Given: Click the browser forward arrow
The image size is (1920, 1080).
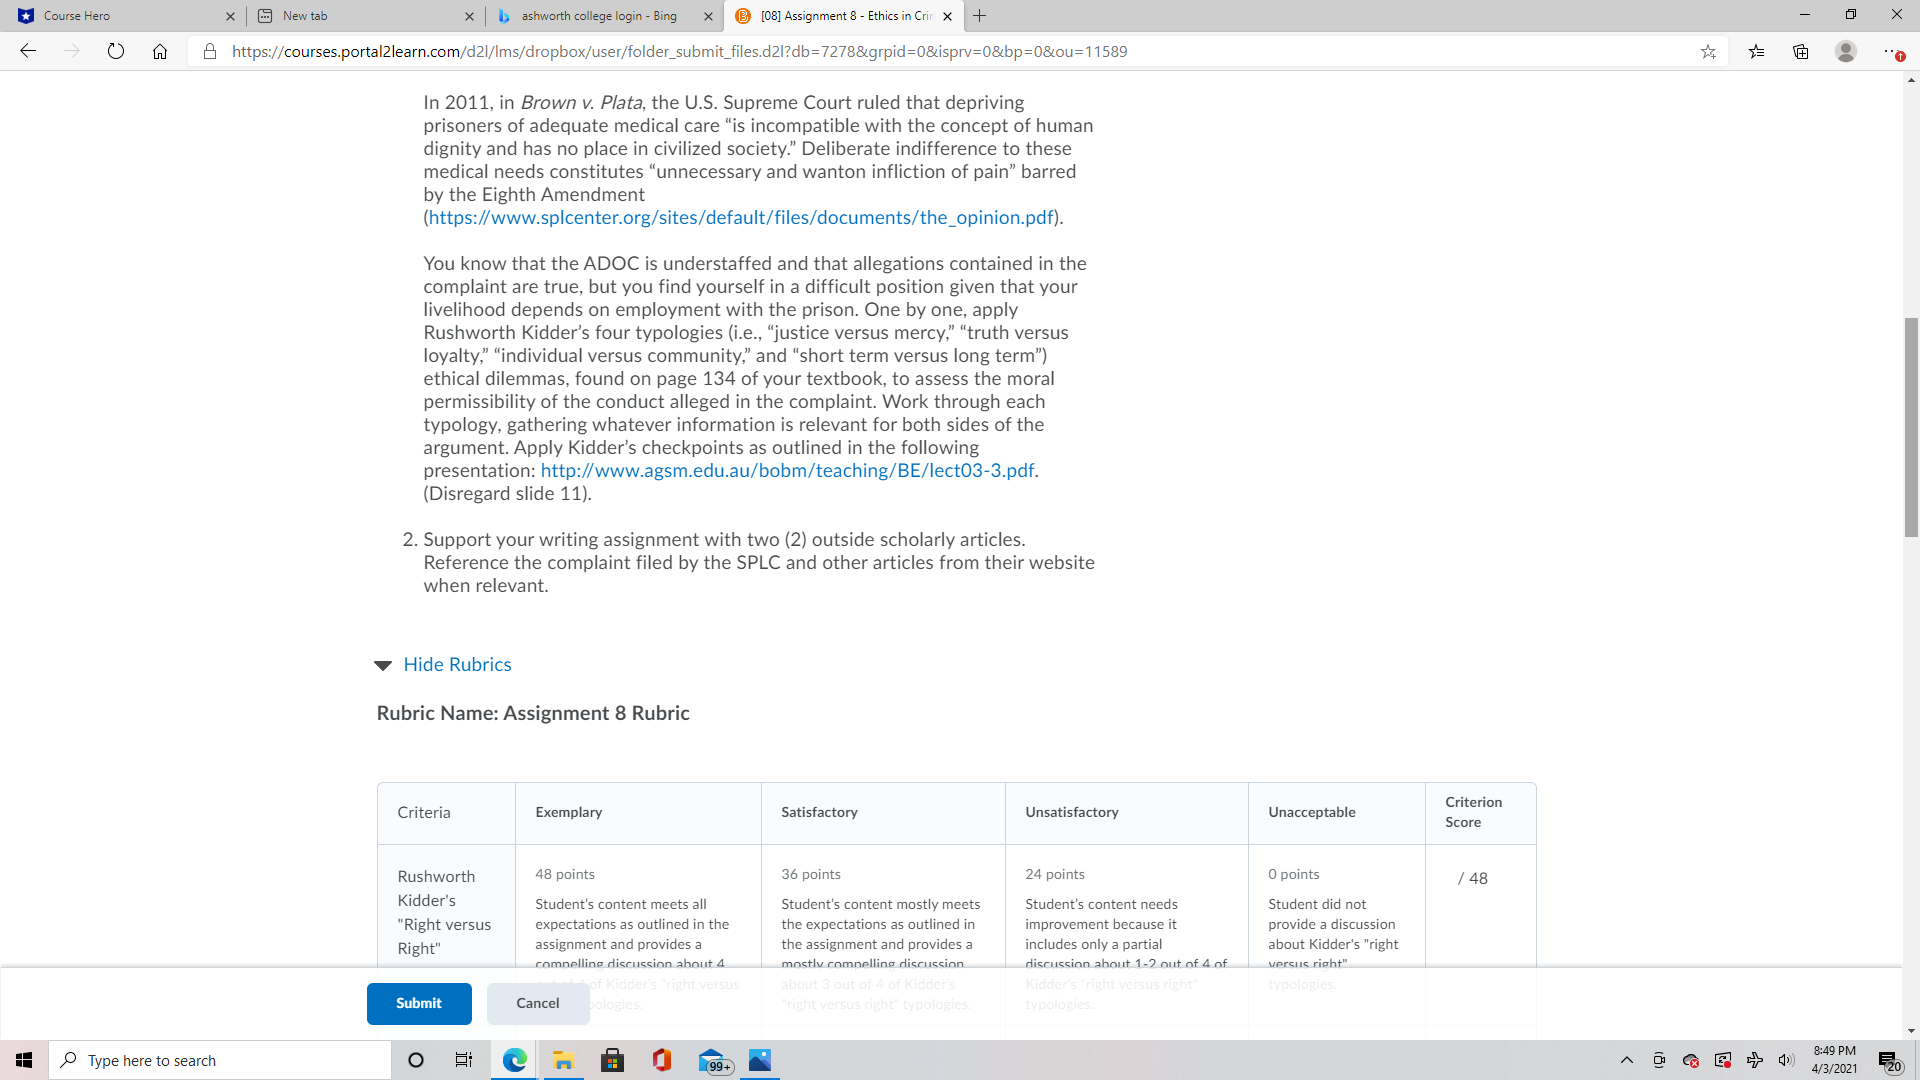Looking at the screenshot, I should (72, 51).
